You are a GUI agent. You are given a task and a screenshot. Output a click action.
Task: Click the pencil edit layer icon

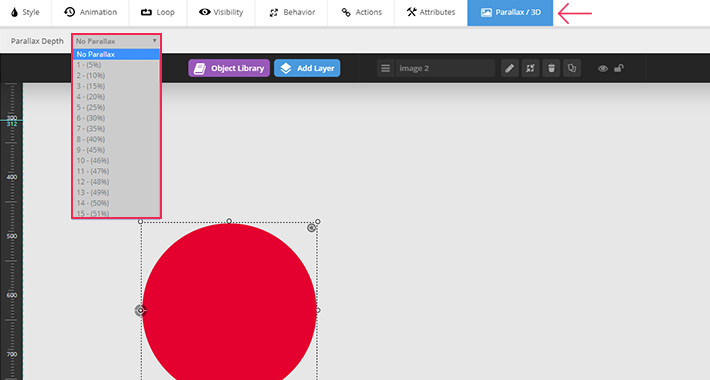[509, 68]
